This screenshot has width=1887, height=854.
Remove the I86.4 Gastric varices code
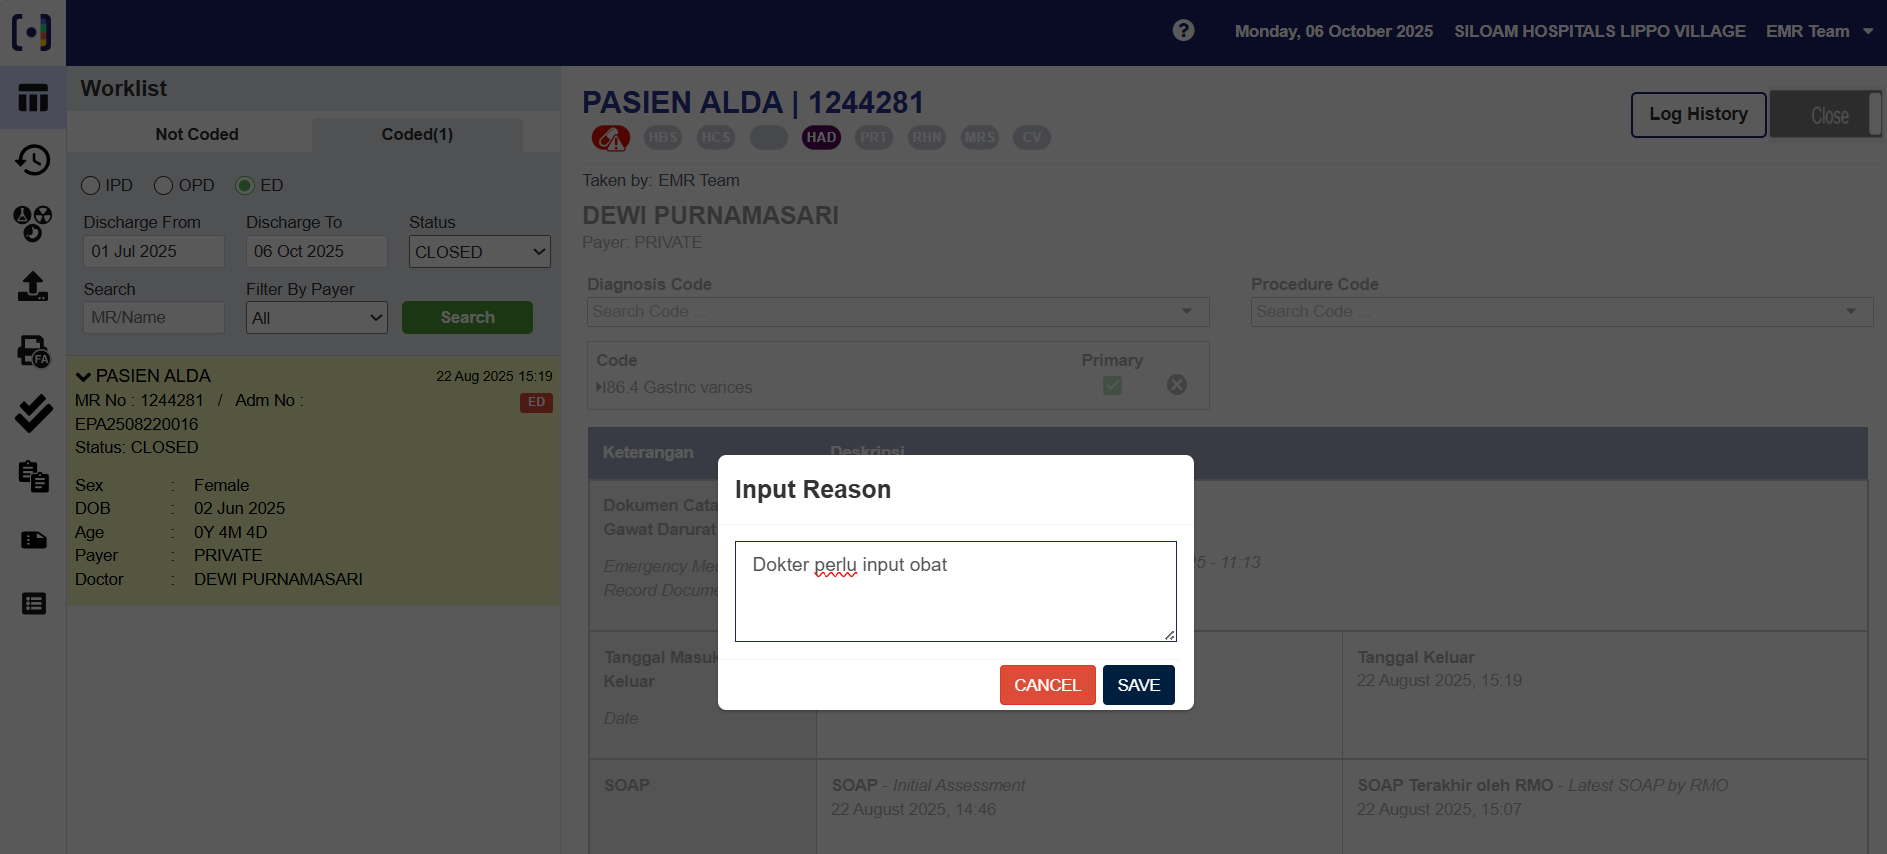coord(1177,385)
